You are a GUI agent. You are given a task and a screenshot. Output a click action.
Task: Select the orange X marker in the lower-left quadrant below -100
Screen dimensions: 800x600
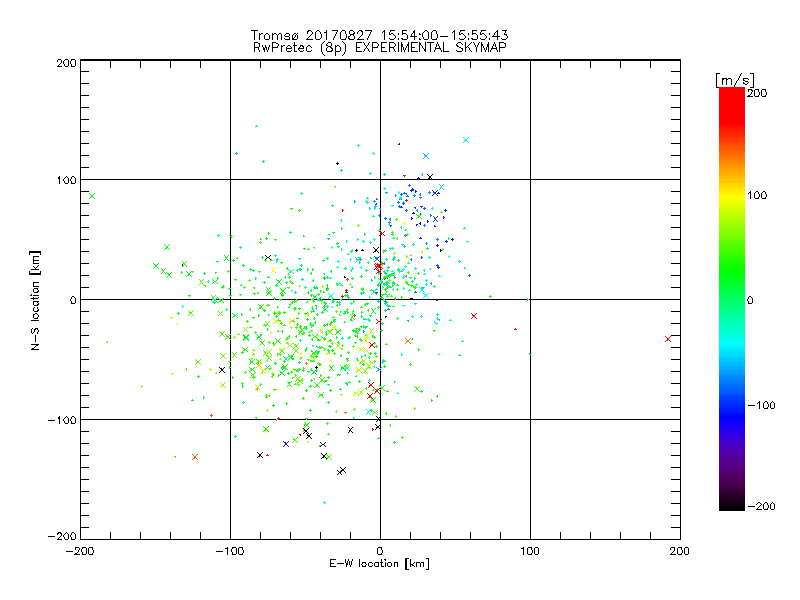194,457
